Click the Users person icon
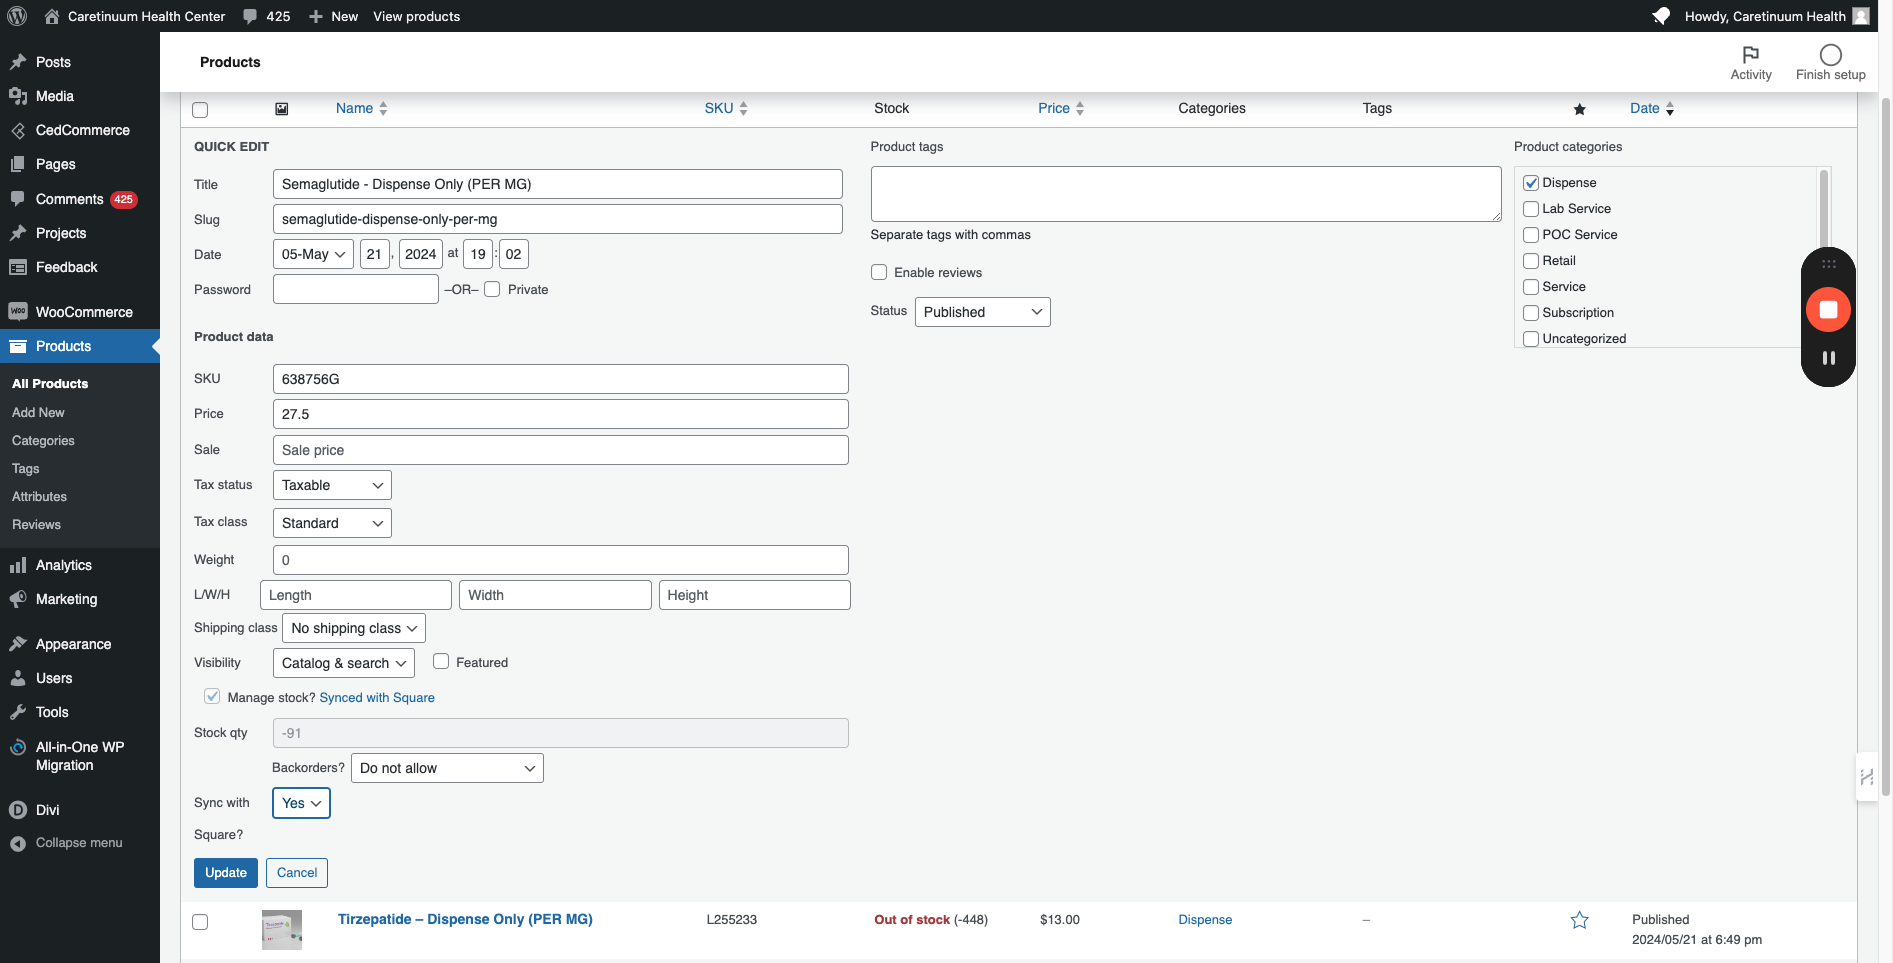Image resolution: width=1893 pixels, height=963 pixels. 18,678
